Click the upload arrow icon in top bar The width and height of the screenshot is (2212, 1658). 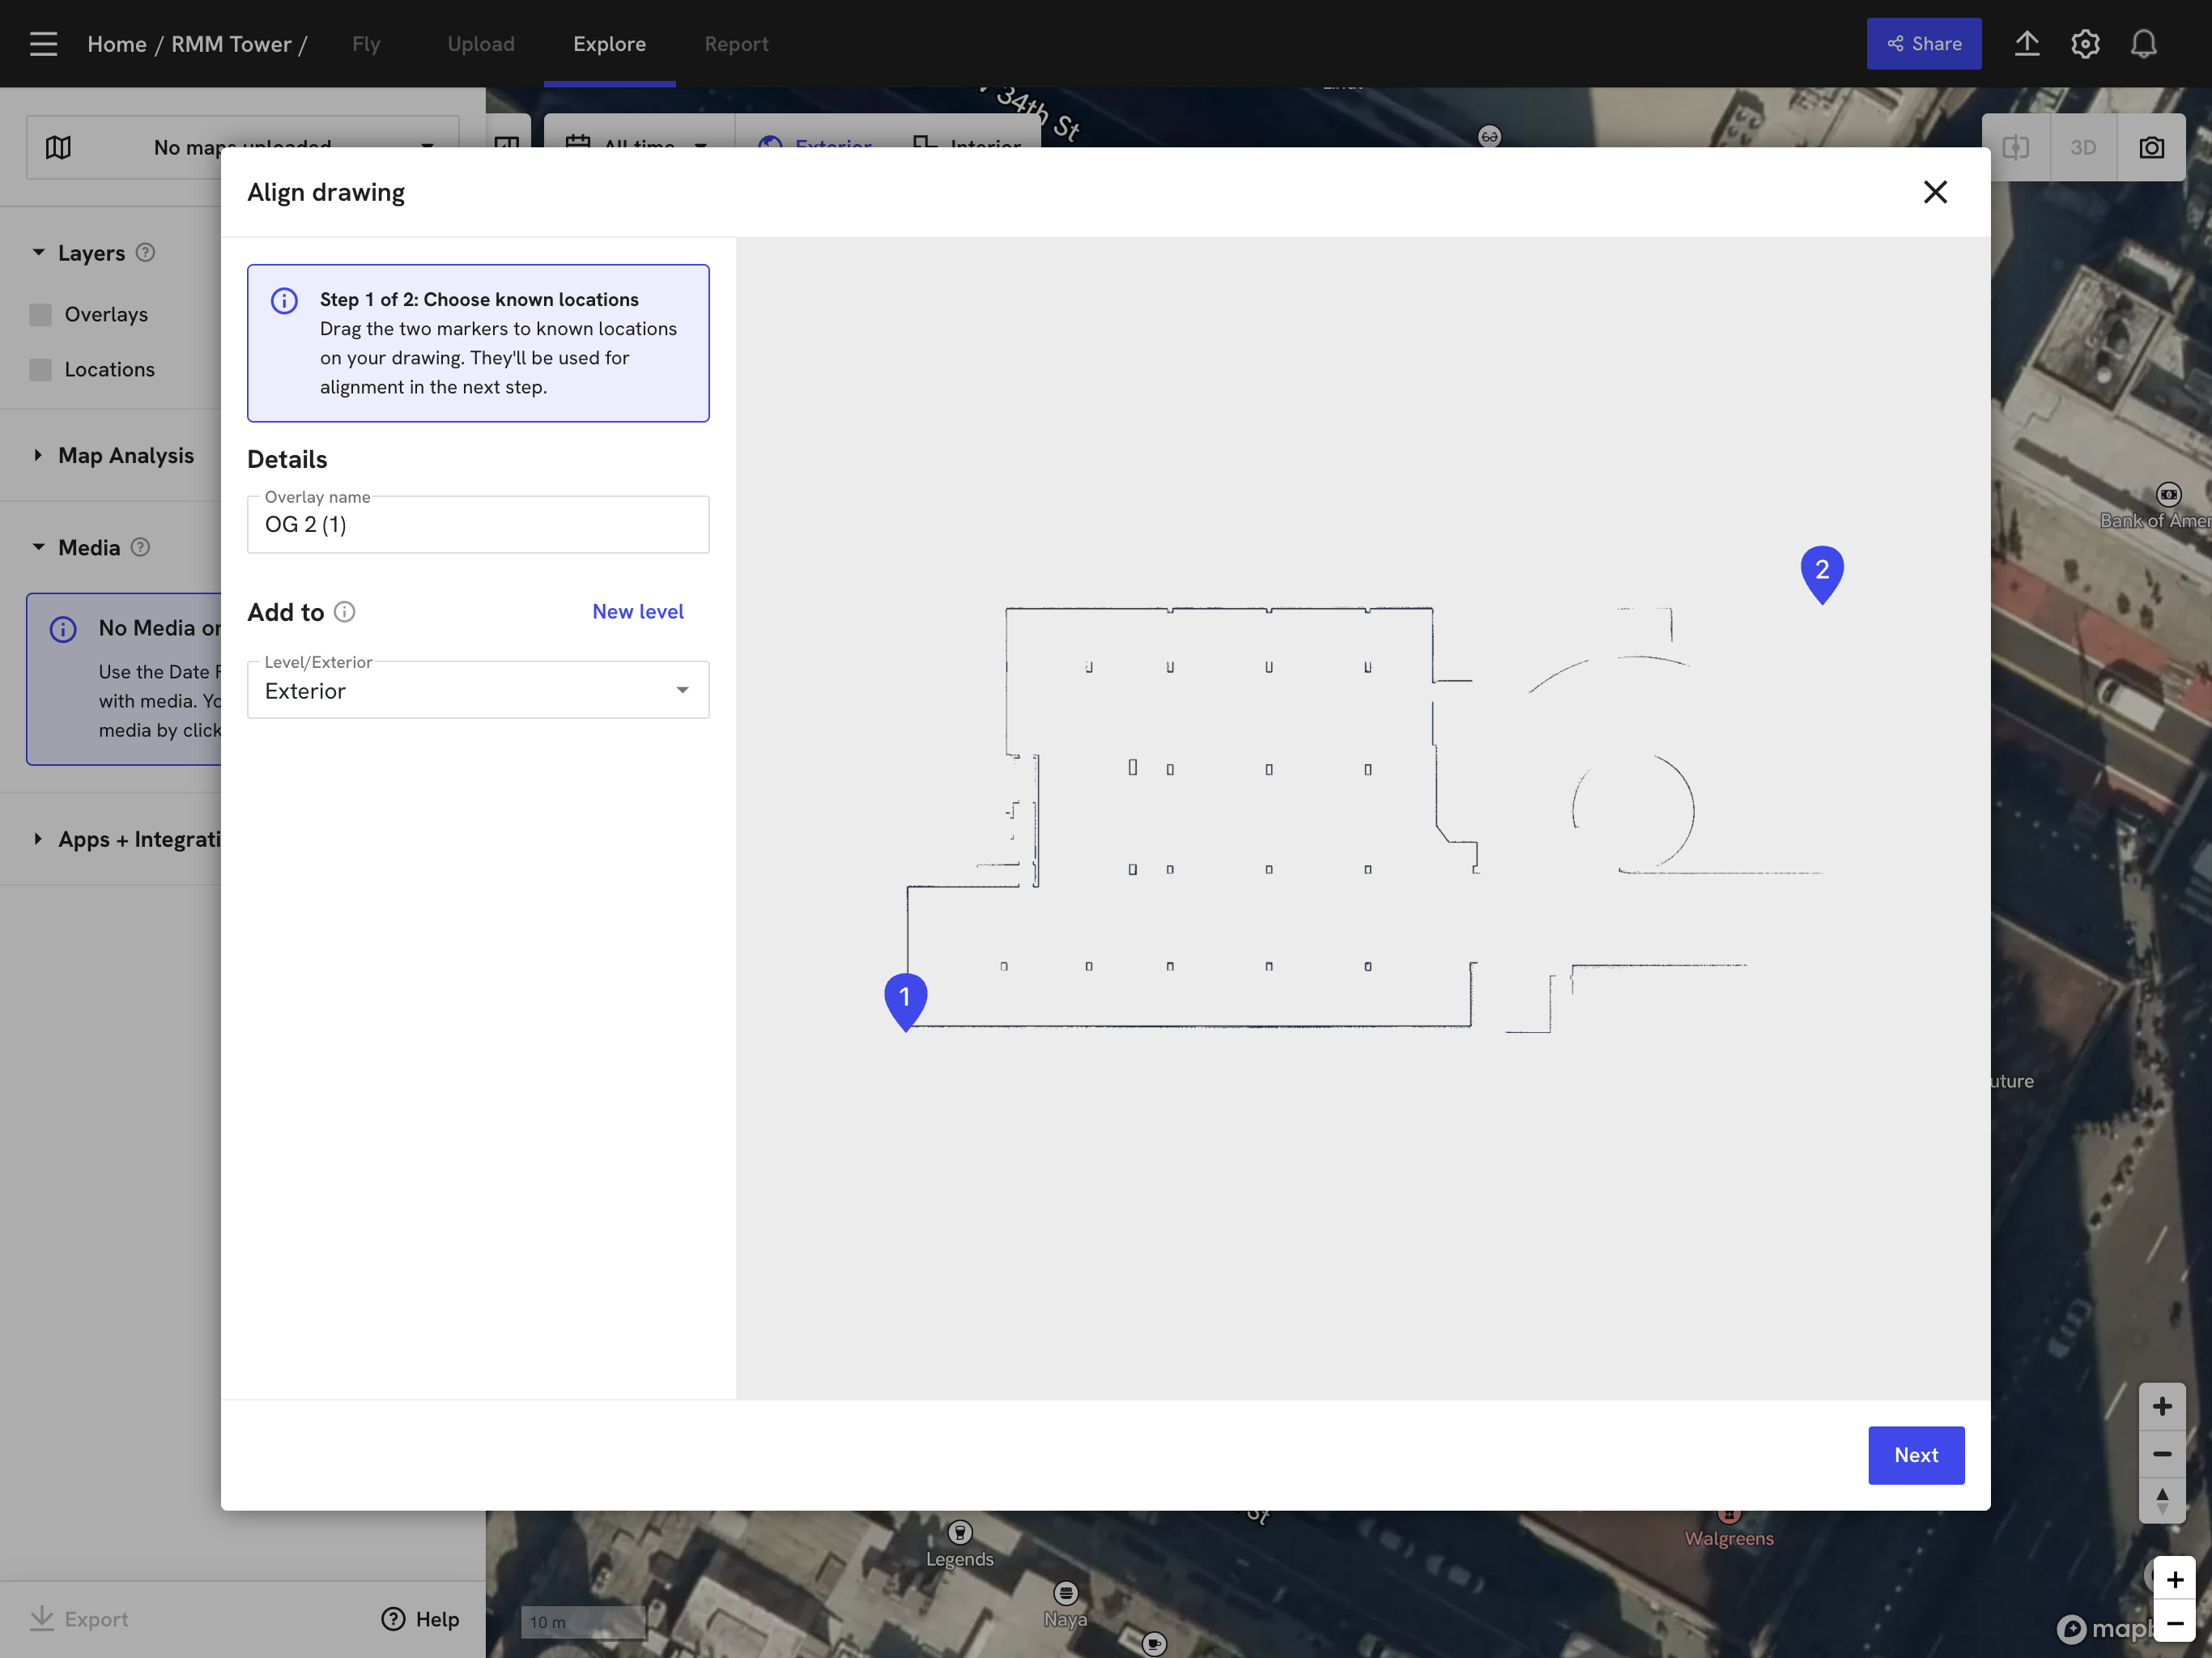2027,43
